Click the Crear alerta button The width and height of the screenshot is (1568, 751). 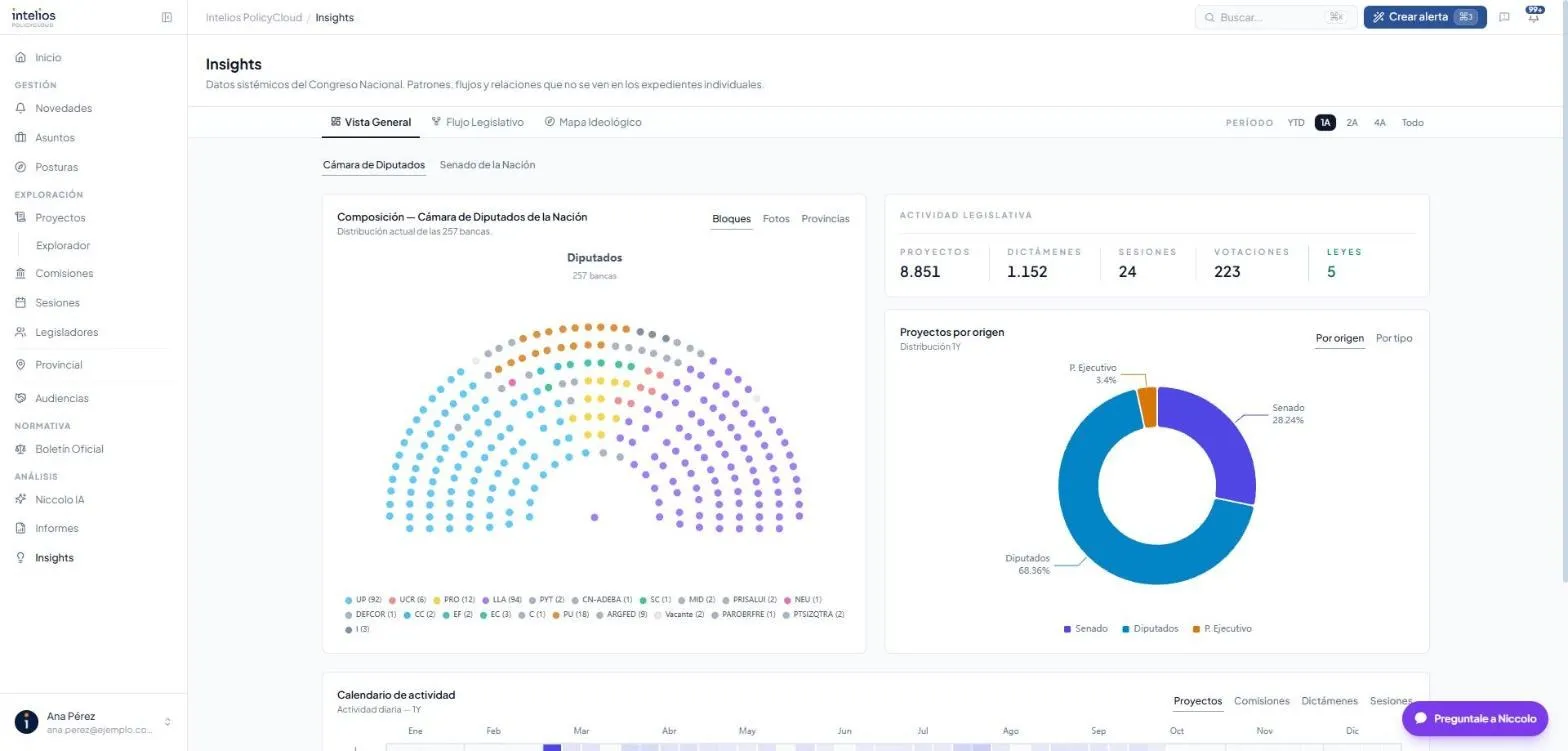pyautogui.click(x=1425, y=17)
